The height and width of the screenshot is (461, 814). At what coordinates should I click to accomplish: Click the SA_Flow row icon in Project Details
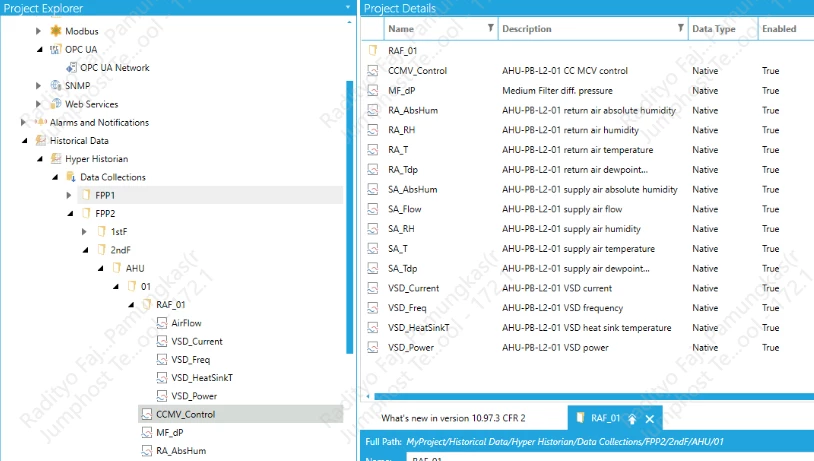click(x=373, y=209)
